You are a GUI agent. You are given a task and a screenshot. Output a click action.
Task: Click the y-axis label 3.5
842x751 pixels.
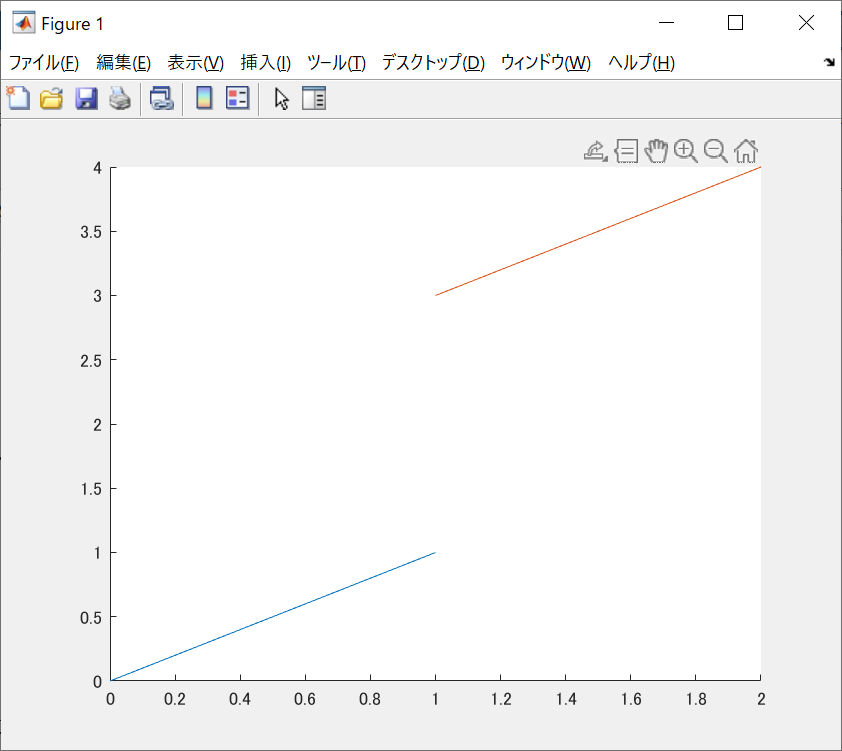91,232
